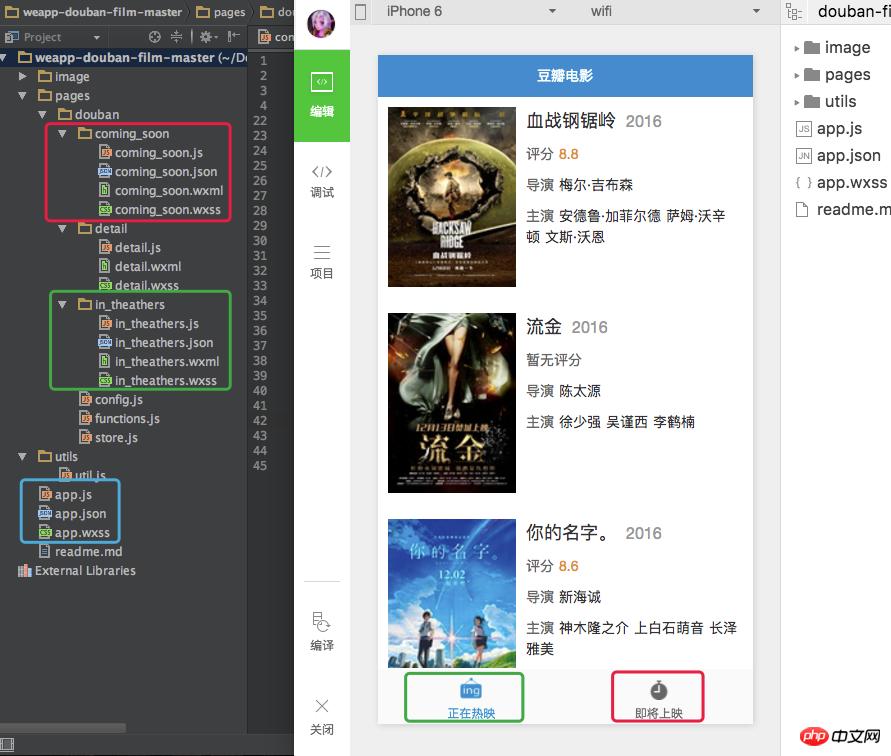The width and height of the screenshot is (891, 756).
Task: Open the 项目 (Project) sidebar section
Action: pos(321,261)
